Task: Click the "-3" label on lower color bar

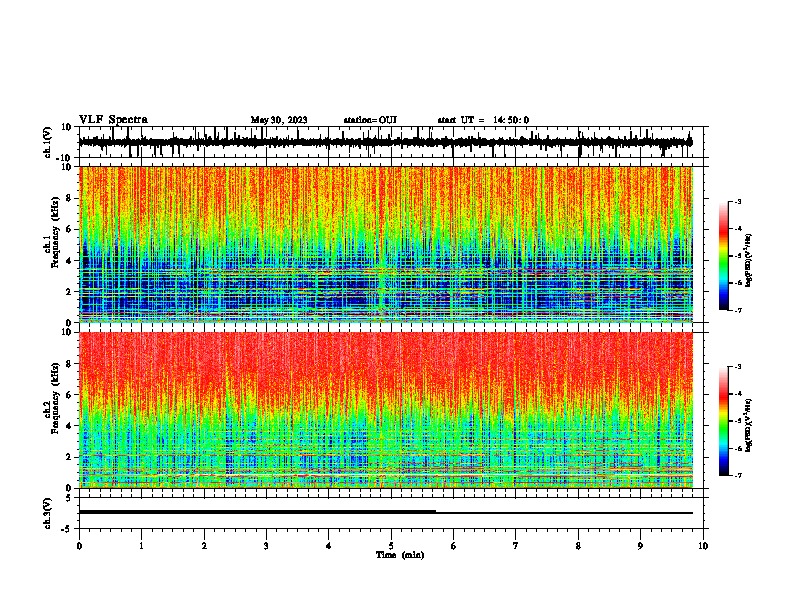Action: click(738, 367)
